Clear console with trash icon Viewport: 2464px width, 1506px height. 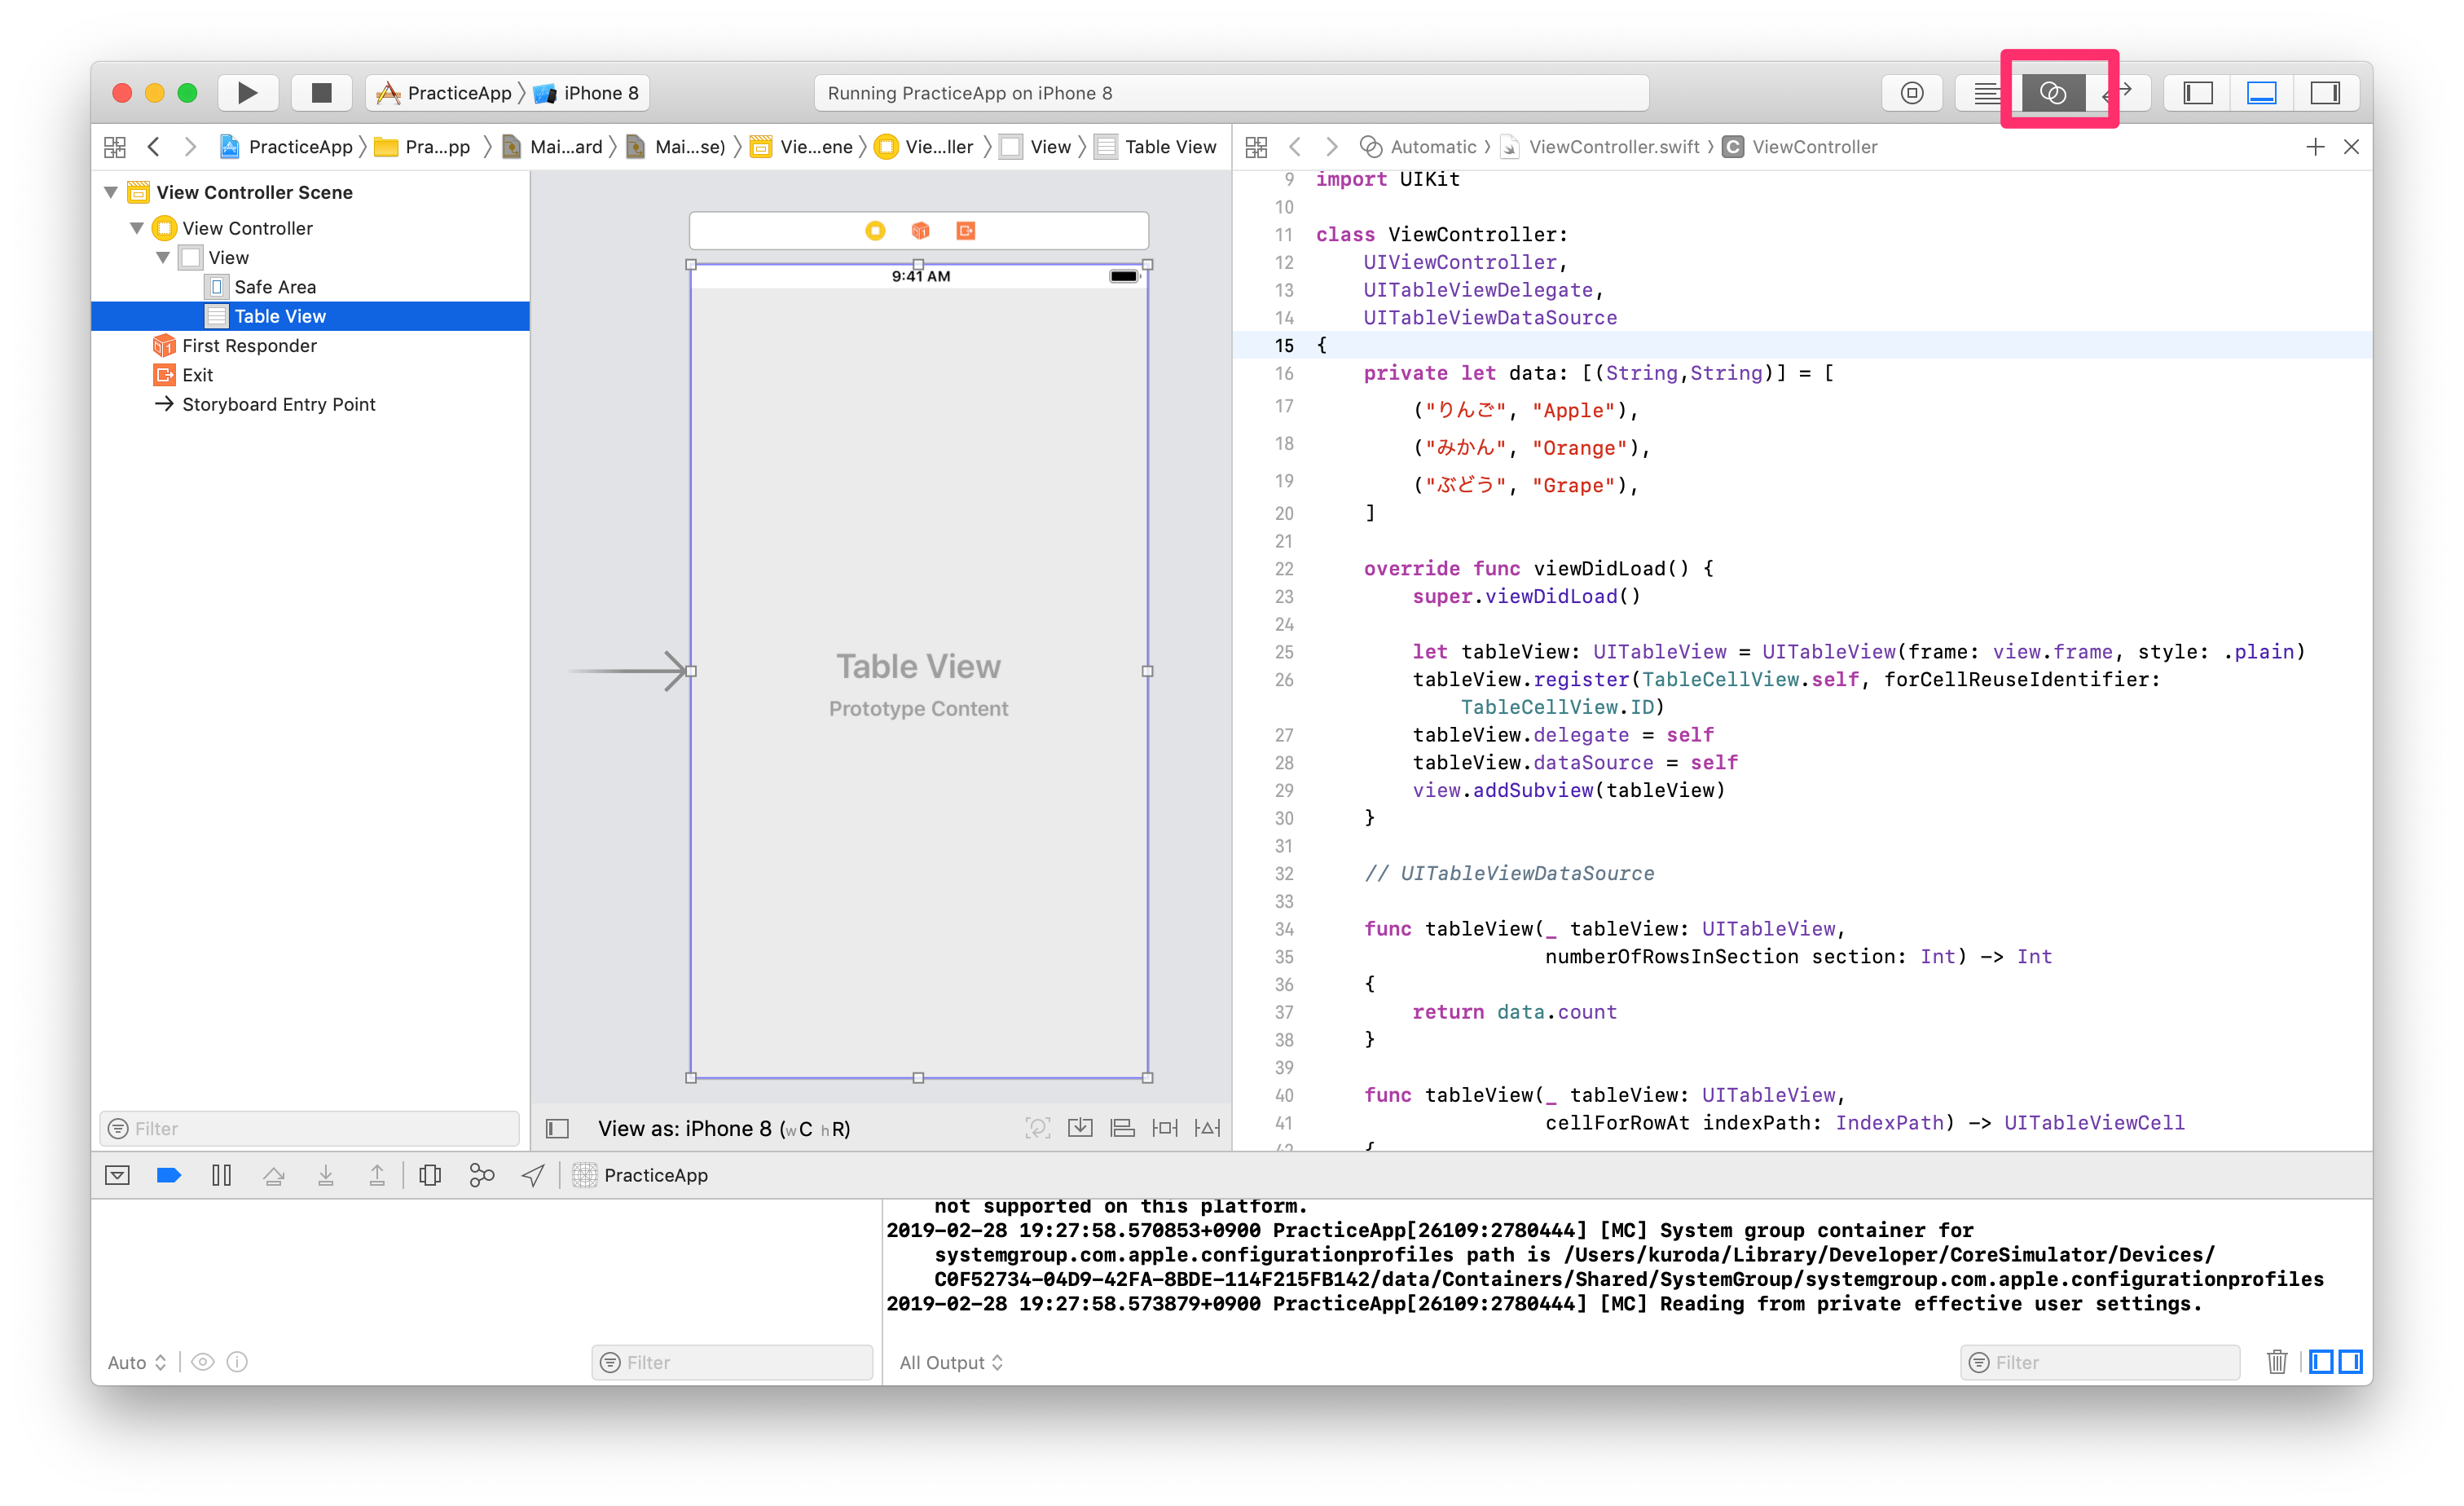pyautogui.click(x=2277, y=1362)
